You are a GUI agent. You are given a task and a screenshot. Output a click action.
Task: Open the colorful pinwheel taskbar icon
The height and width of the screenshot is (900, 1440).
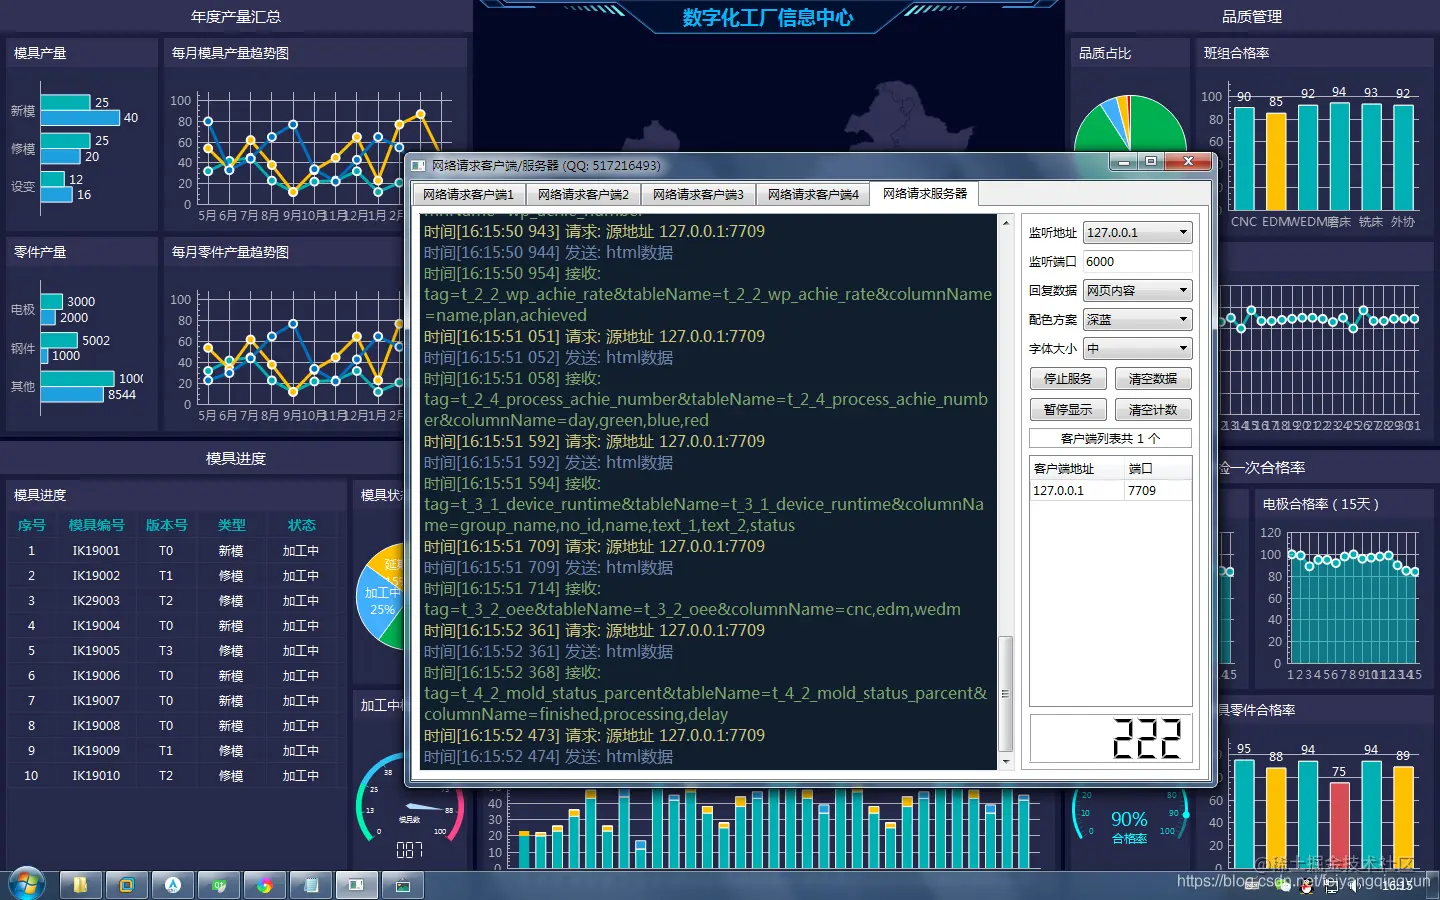264,885
